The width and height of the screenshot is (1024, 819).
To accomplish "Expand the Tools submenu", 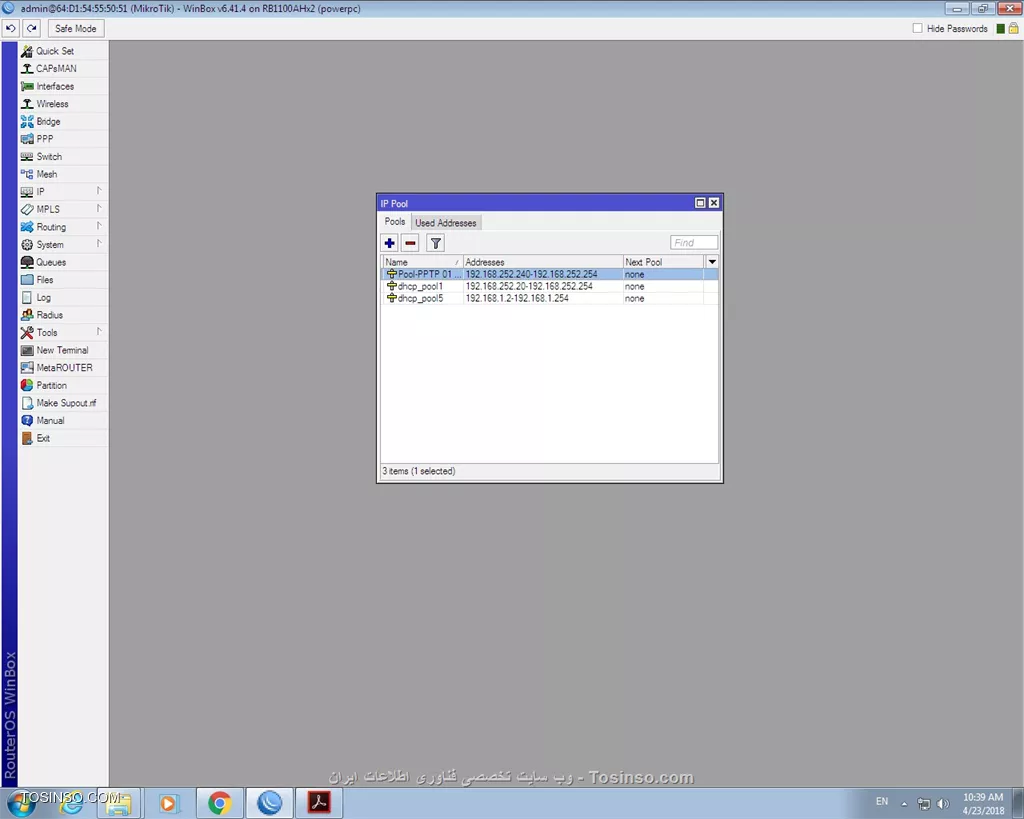I will [63, 332].
